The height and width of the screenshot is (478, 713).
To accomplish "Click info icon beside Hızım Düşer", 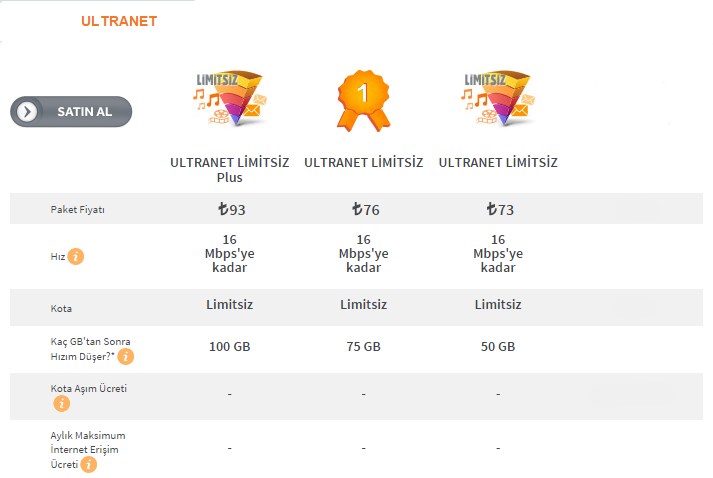I will (126, 356).
